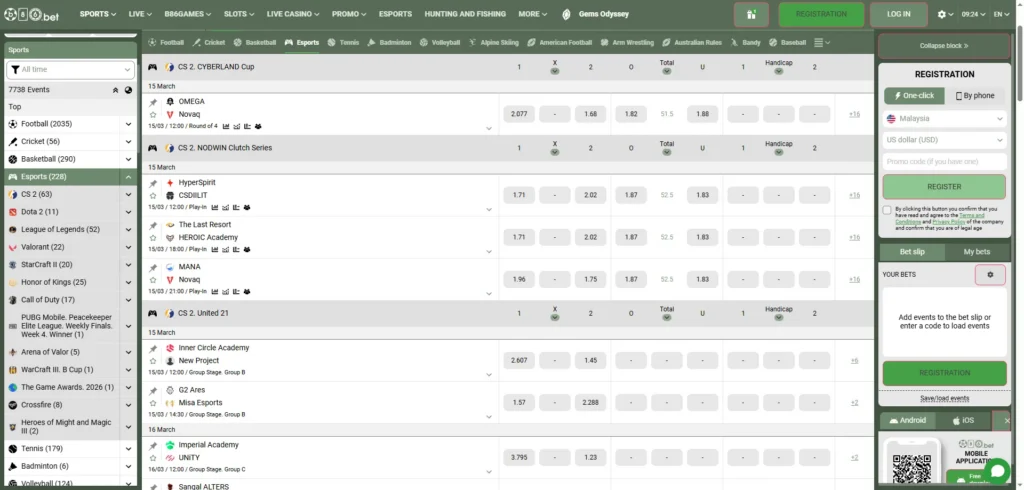Pin The Last Resort vs HEROIC Academy match
1024x490 pixels.
click(x=153, y=225)
